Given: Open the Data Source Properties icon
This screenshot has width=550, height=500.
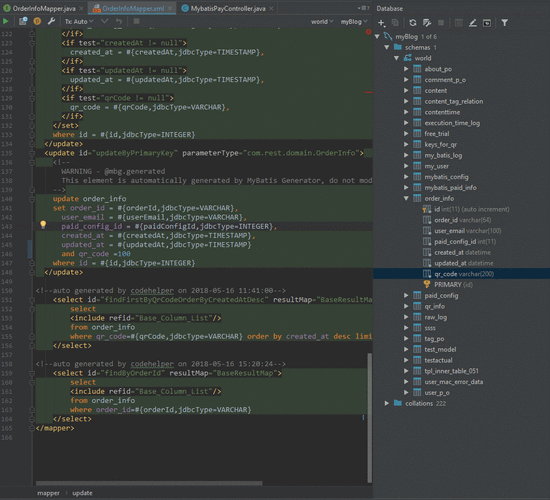Looking at the screenshot, I should [427, 23].
